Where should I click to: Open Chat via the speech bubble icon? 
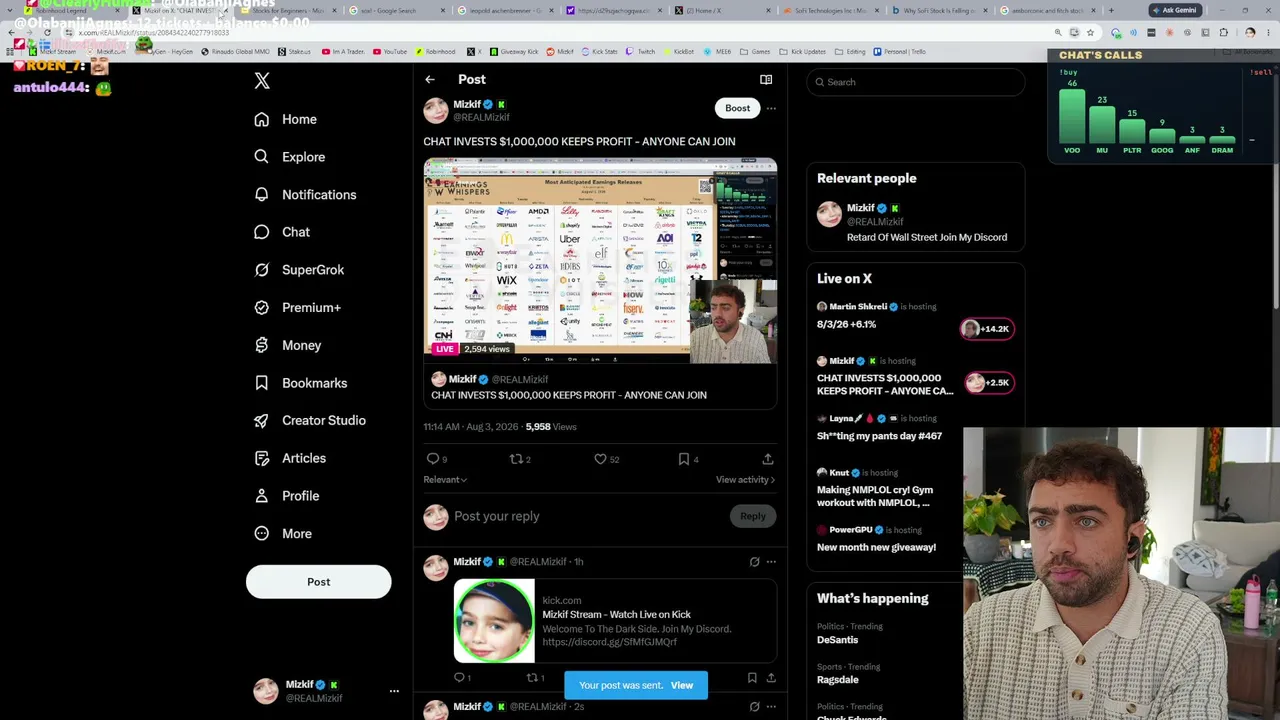coord(262,232)
